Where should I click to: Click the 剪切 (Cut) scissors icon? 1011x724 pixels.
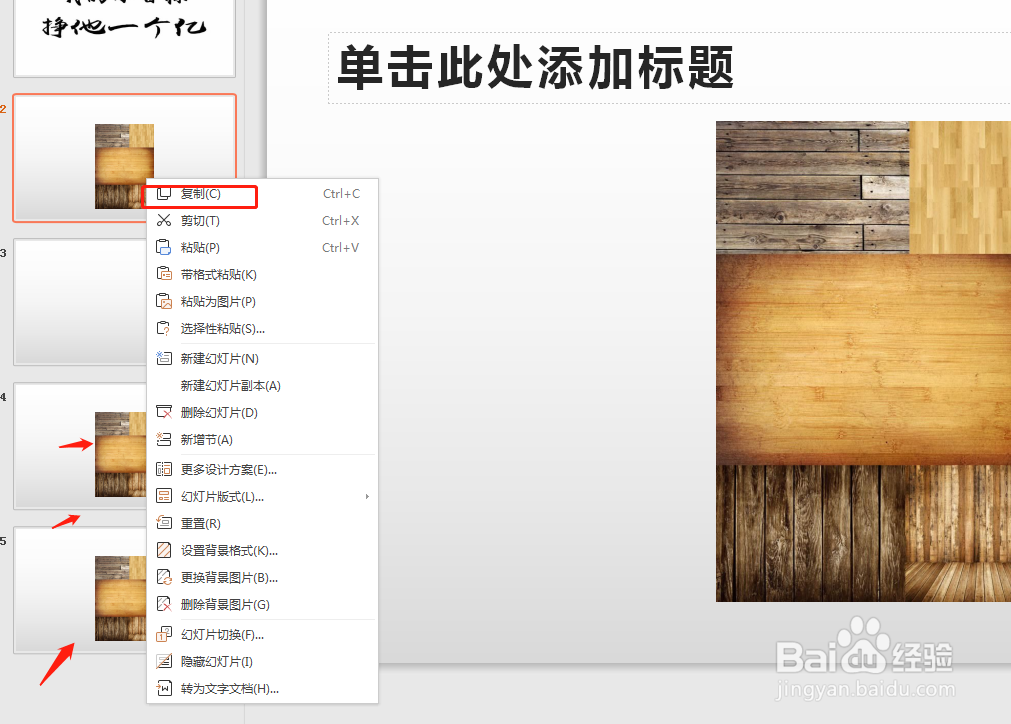click(x=164, y=220)
